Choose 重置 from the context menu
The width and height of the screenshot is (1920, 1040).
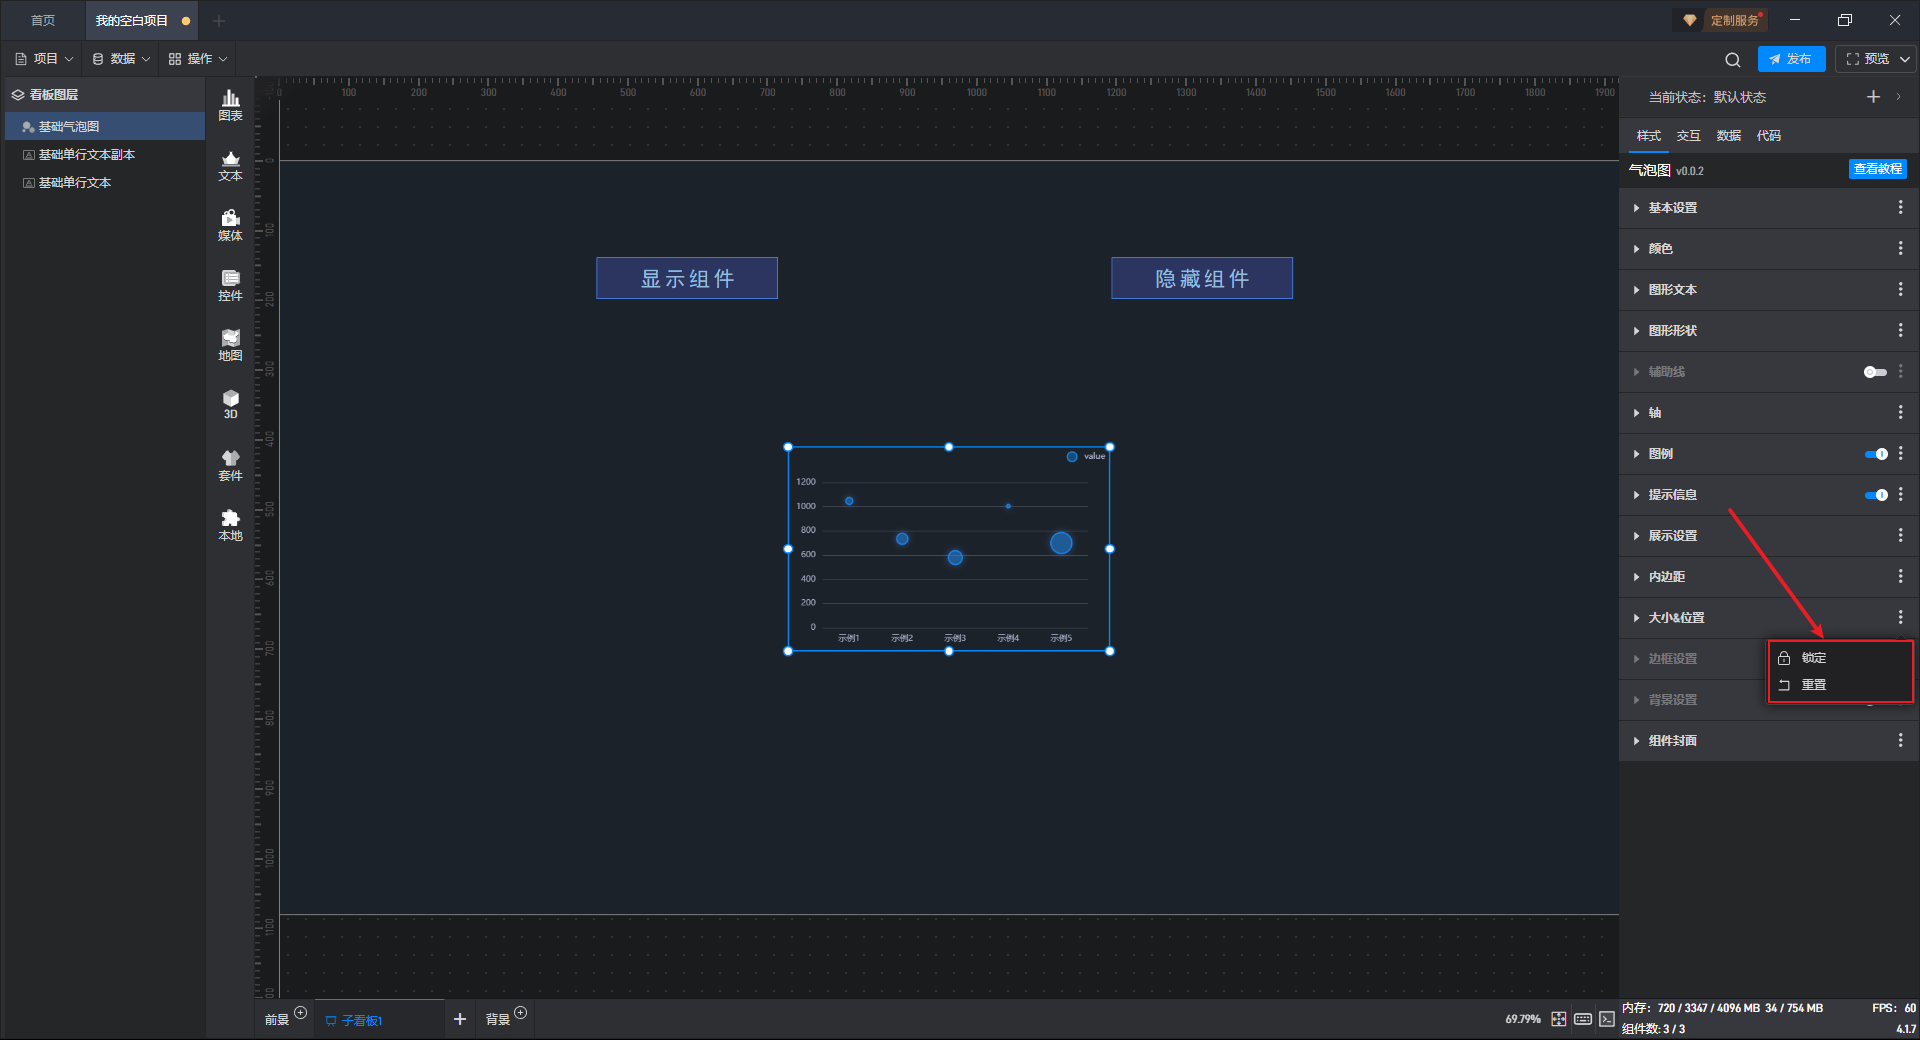(1840, 685)
